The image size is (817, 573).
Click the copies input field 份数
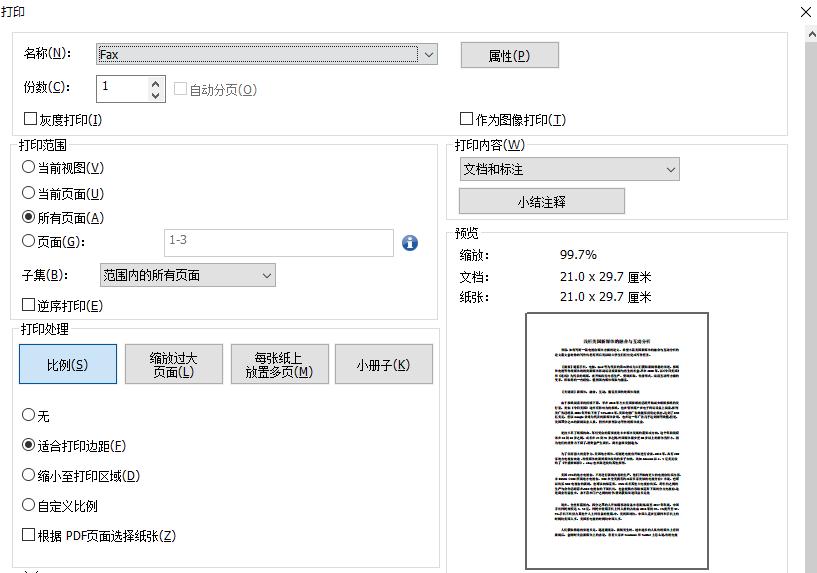pos(123,89)
